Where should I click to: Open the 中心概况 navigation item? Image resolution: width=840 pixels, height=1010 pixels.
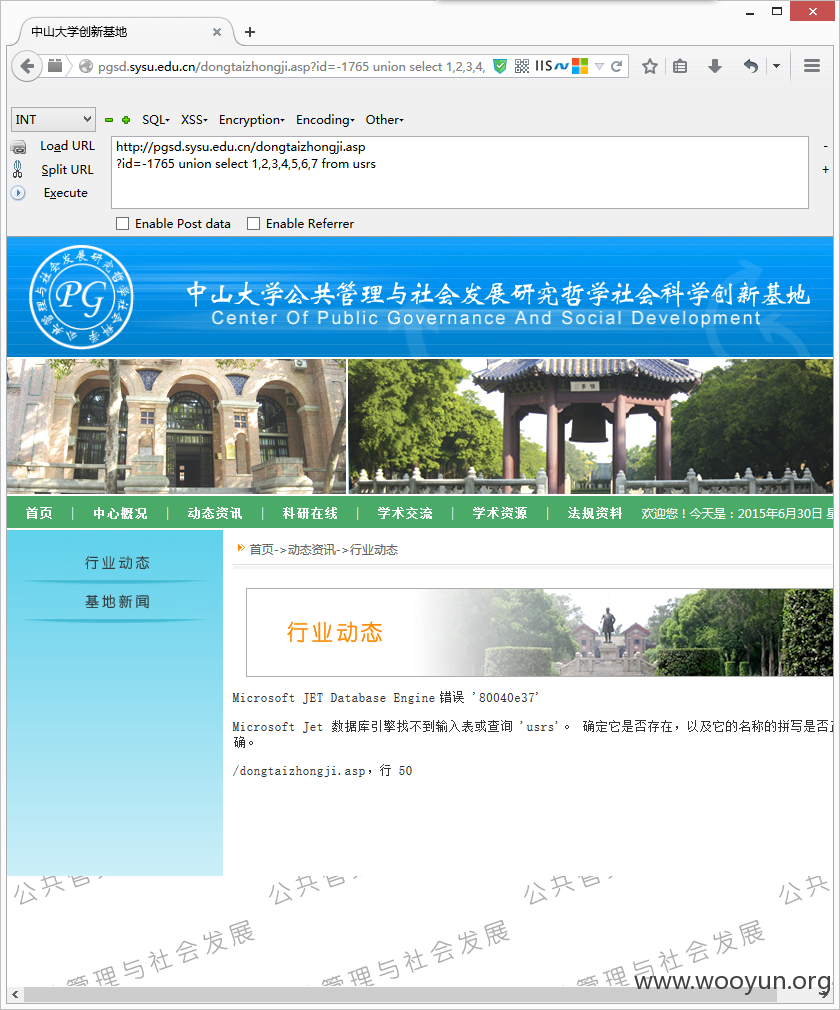(x=120, y=513)
